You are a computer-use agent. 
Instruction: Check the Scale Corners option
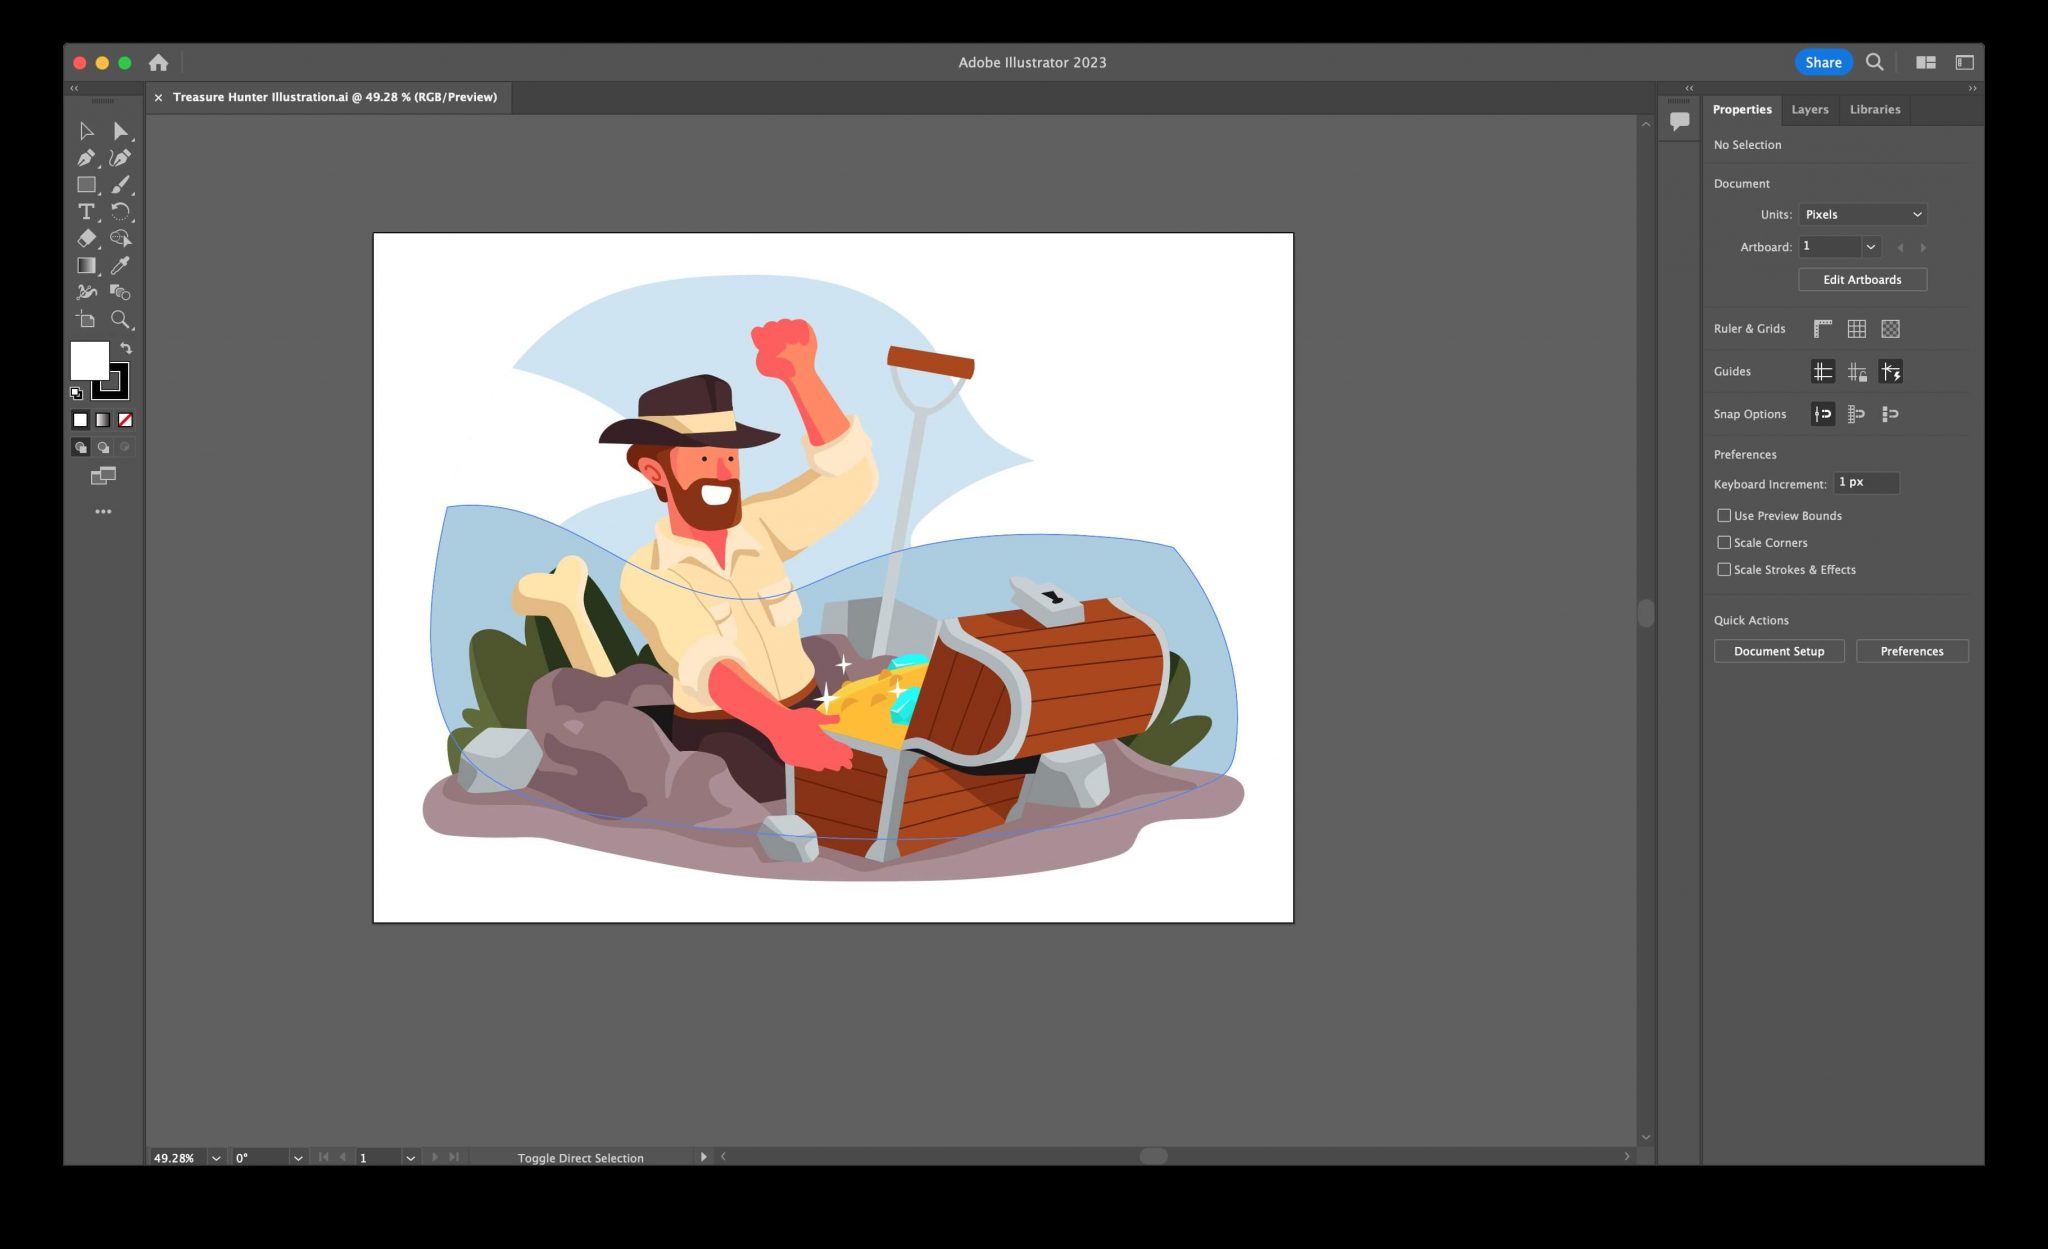(x=1724, y=542)
